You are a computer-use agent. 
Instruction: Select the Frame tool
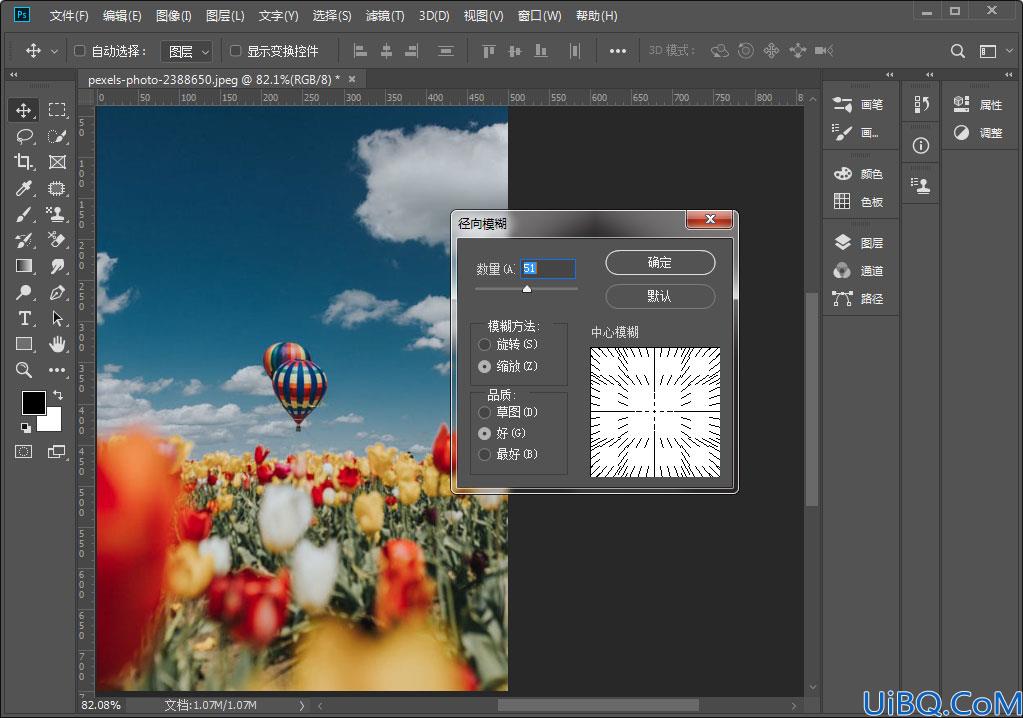(57, 162)
